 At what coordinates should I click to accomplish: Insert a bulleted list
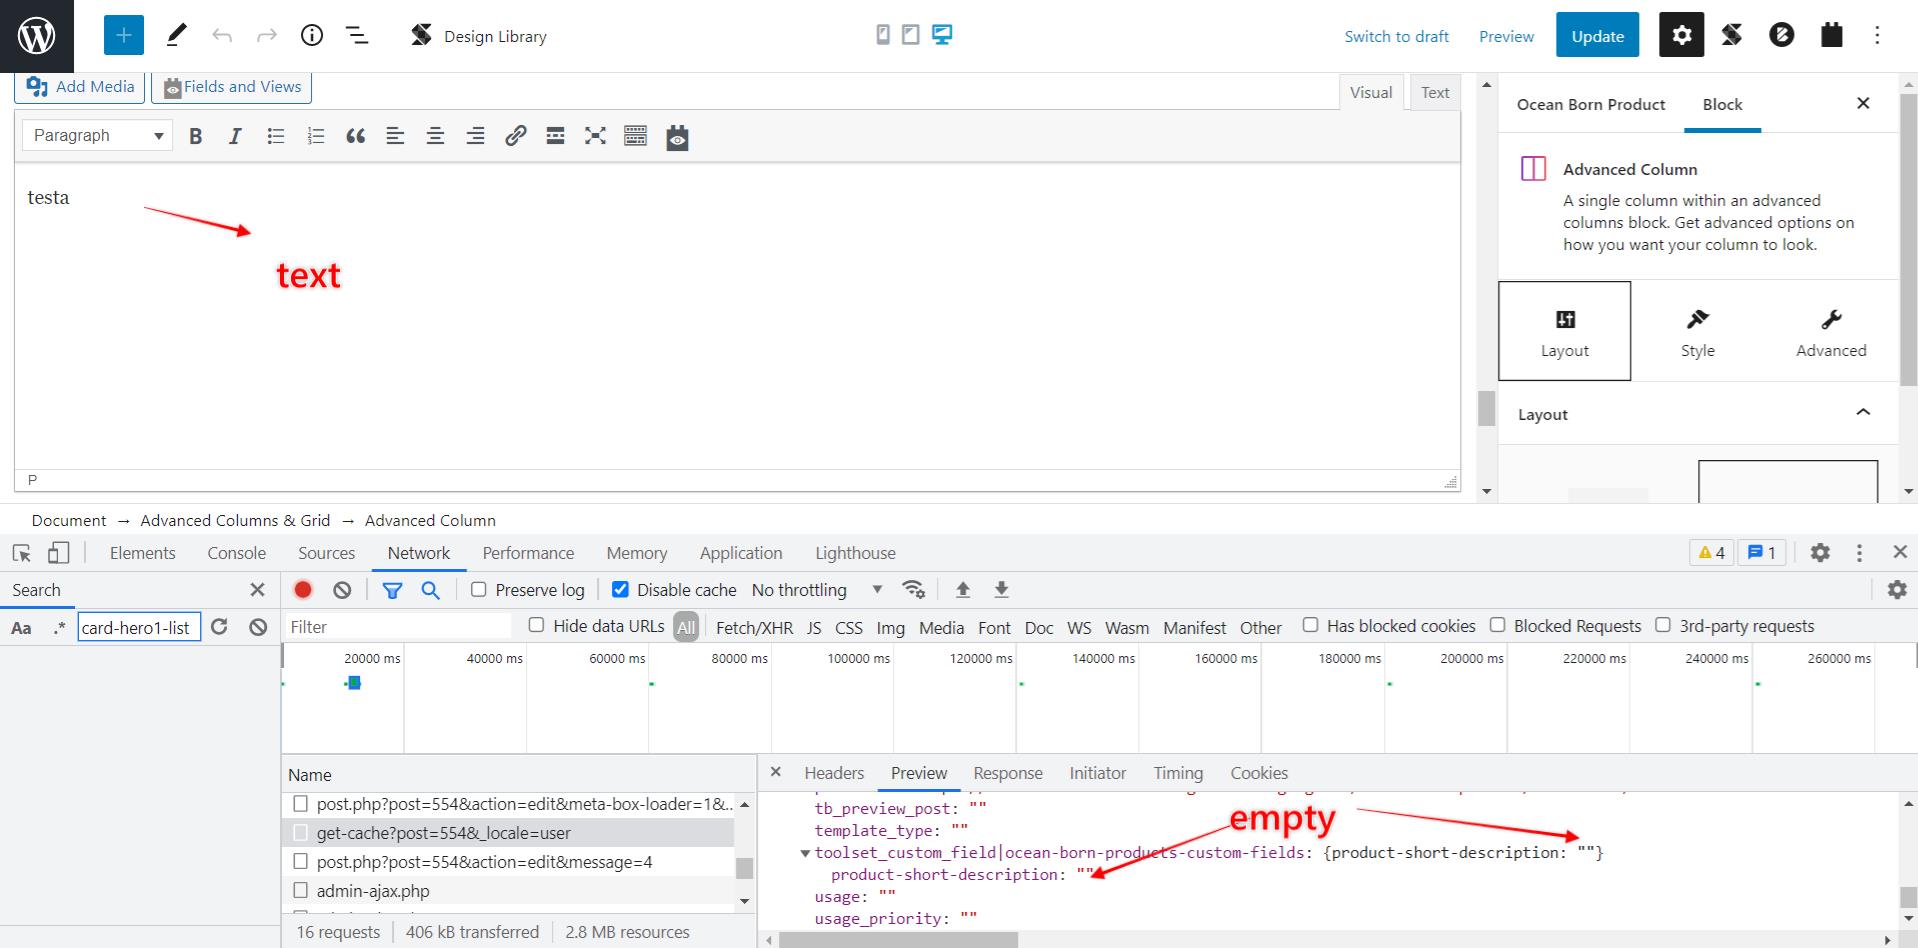[276, 136]
